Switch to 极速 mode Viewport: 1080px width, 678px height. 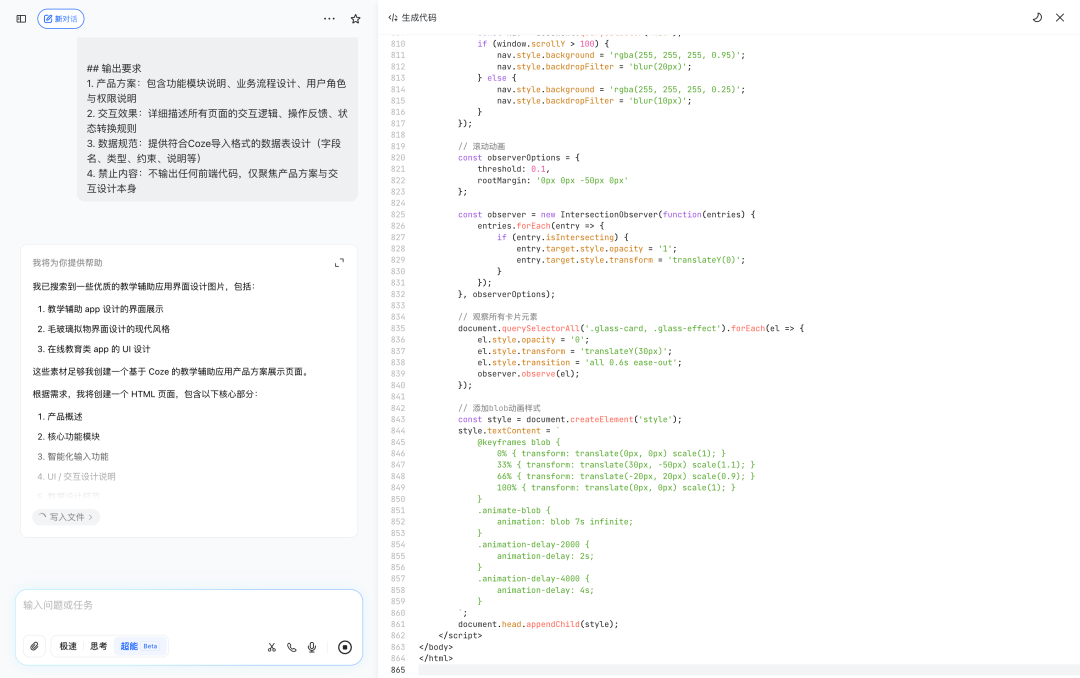click(x=66, y=646)
